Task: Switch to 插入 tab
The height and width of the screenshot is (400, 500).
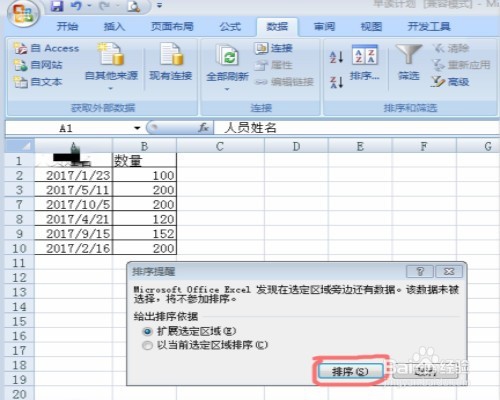Action: (114, 26)
